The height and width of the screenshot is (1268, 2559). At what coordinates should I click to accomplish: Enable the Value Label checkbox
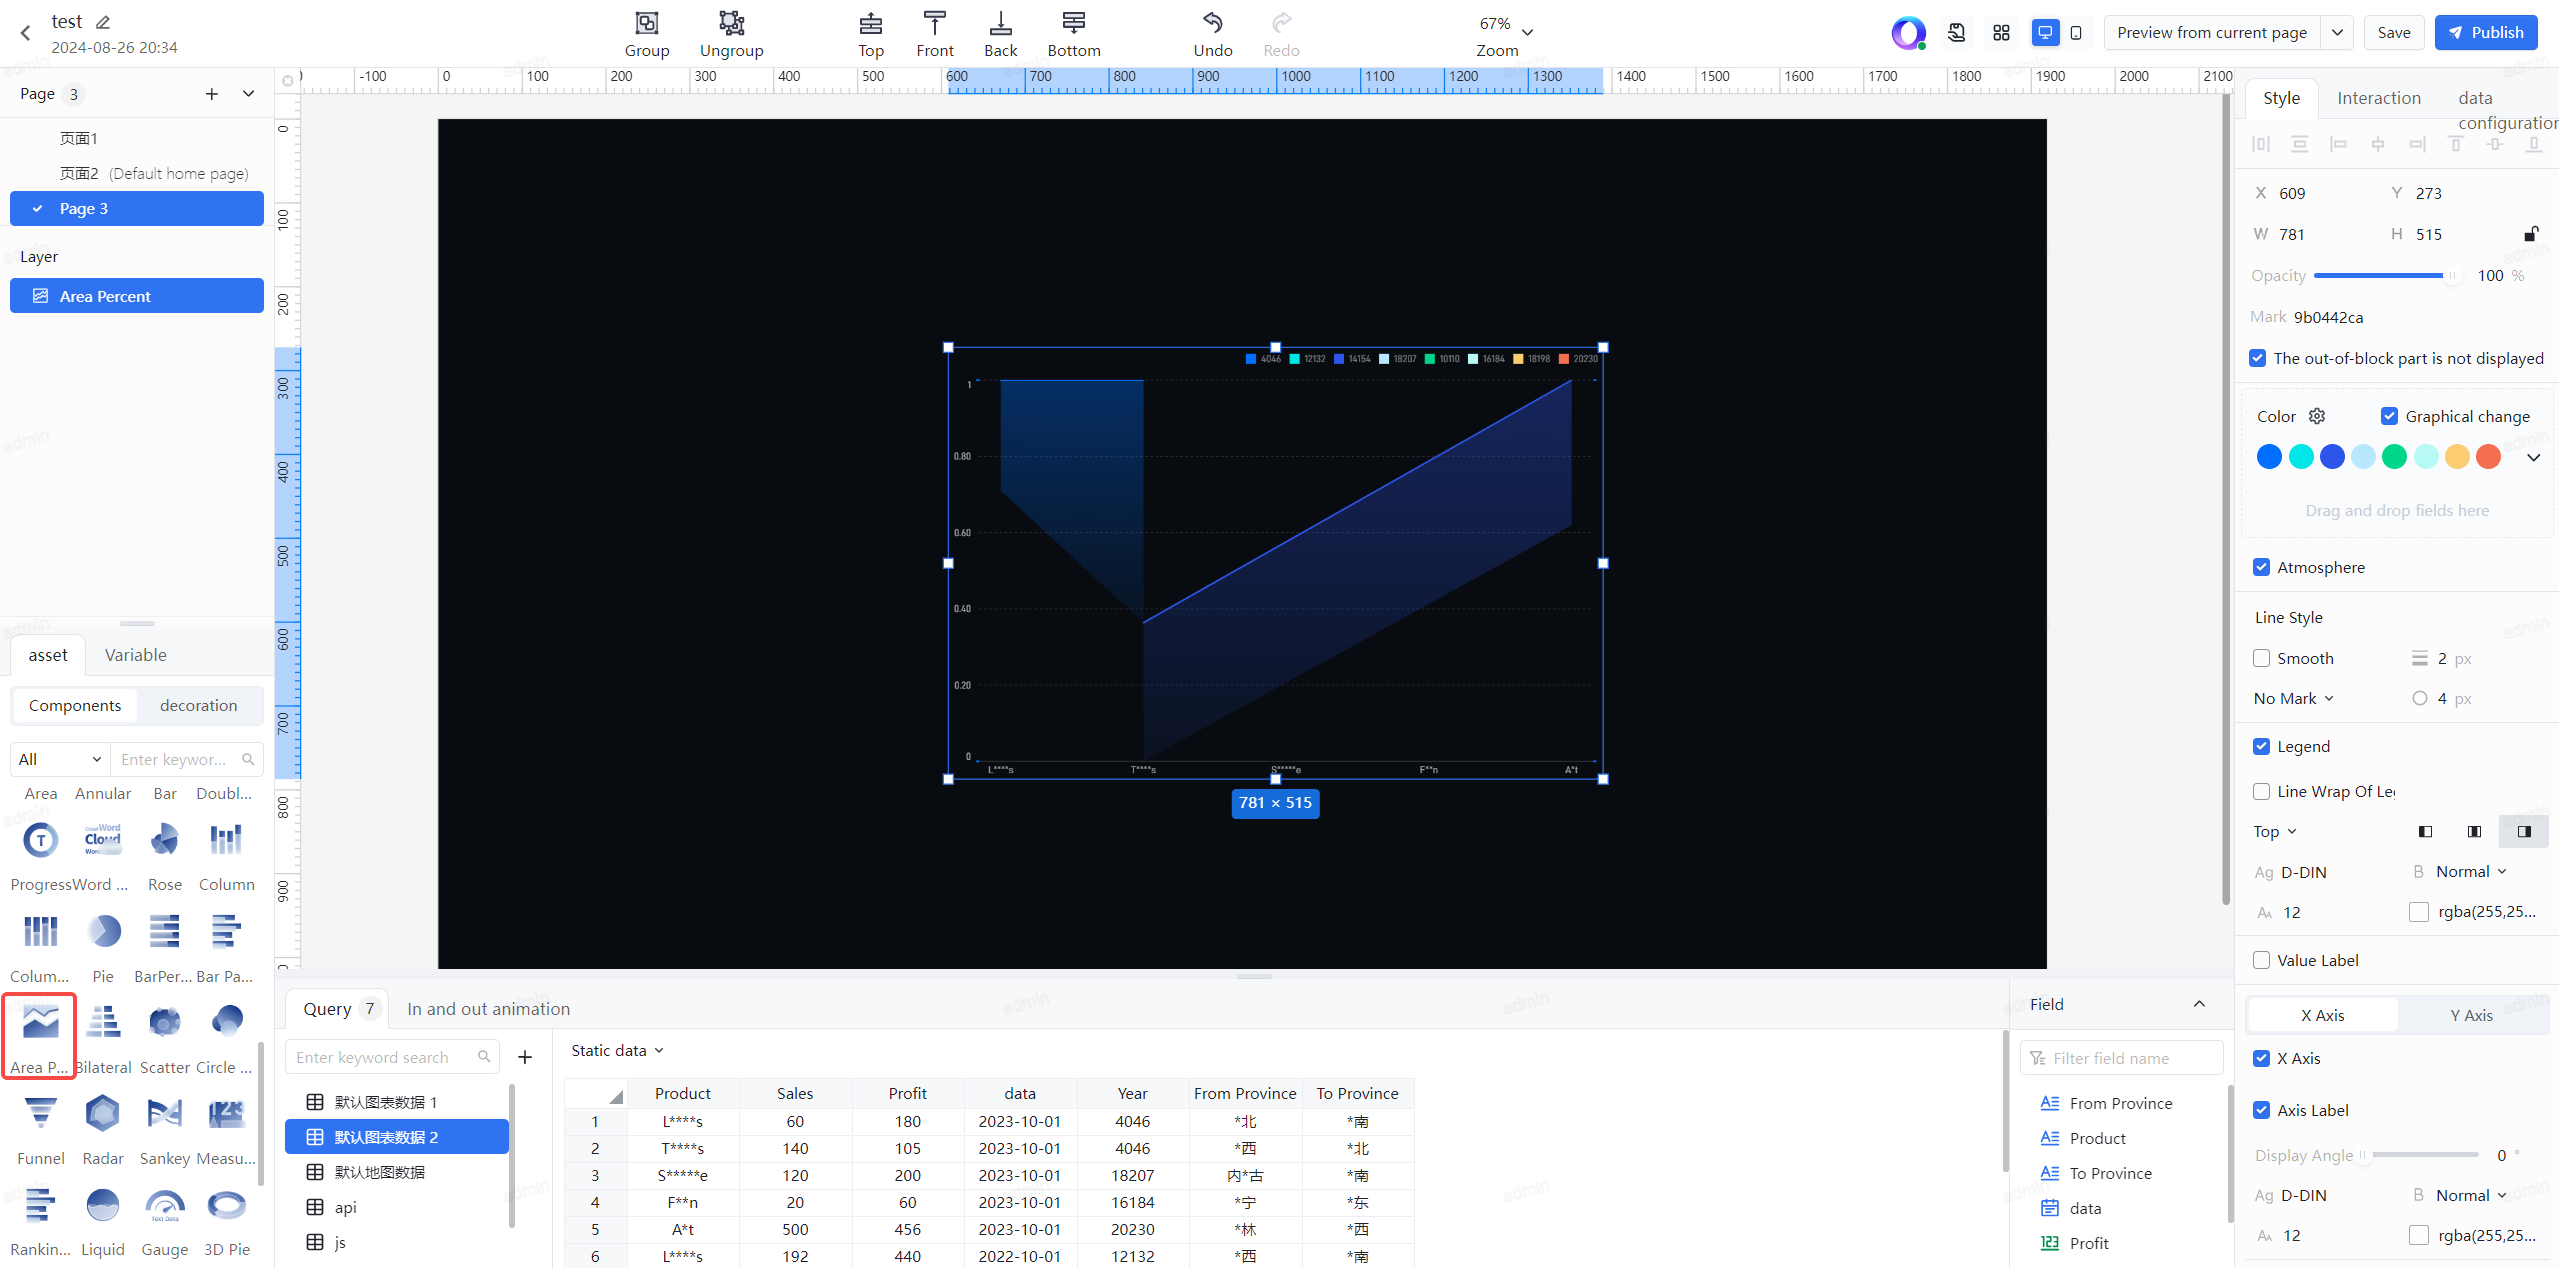[x=2262, y=960]
